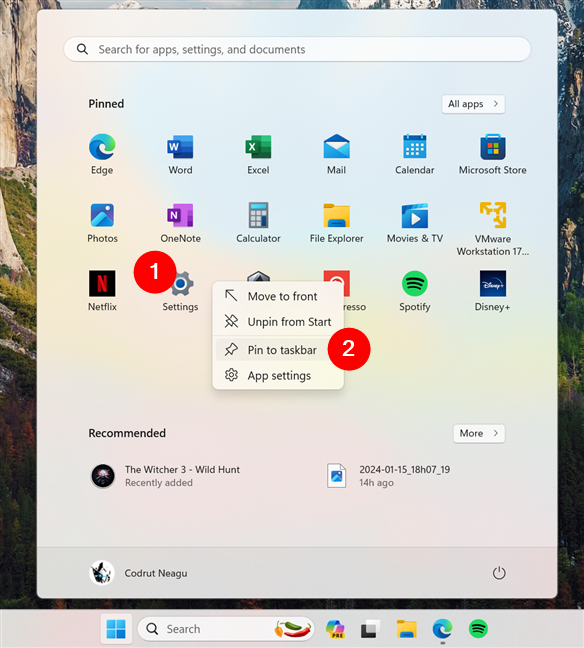Open Movies & TV app
The height and width of the screenshot is (648, 584).
point(415,223)
